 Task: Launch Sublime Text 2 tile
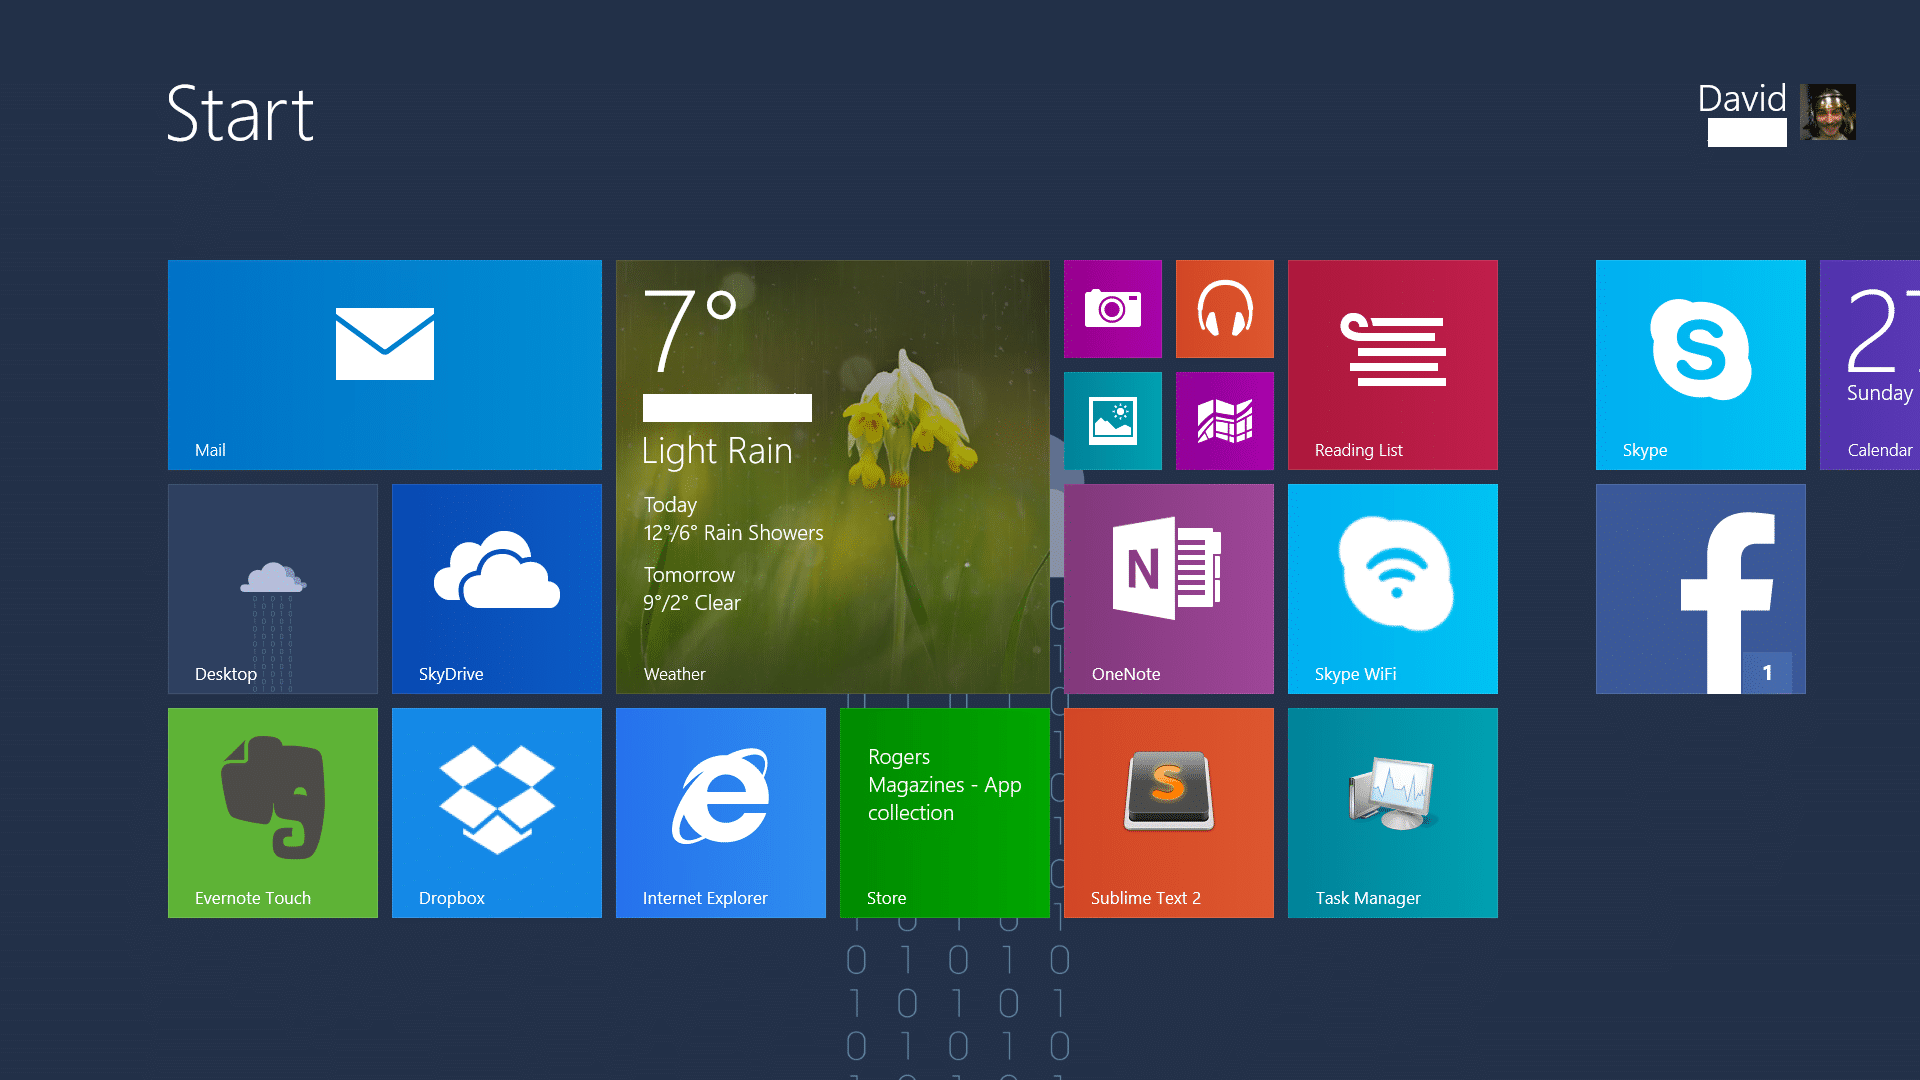1169,813
